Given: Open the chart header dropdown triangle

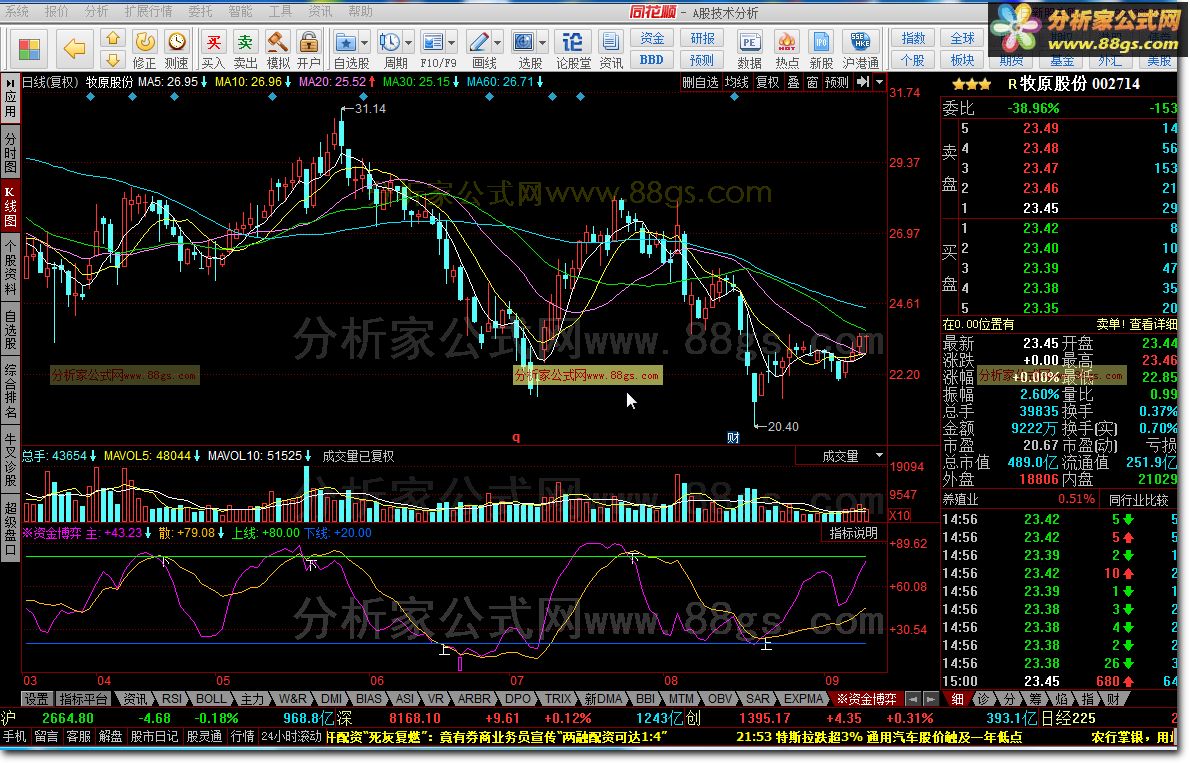Looking at the screenshot, I should click(880, 82).
